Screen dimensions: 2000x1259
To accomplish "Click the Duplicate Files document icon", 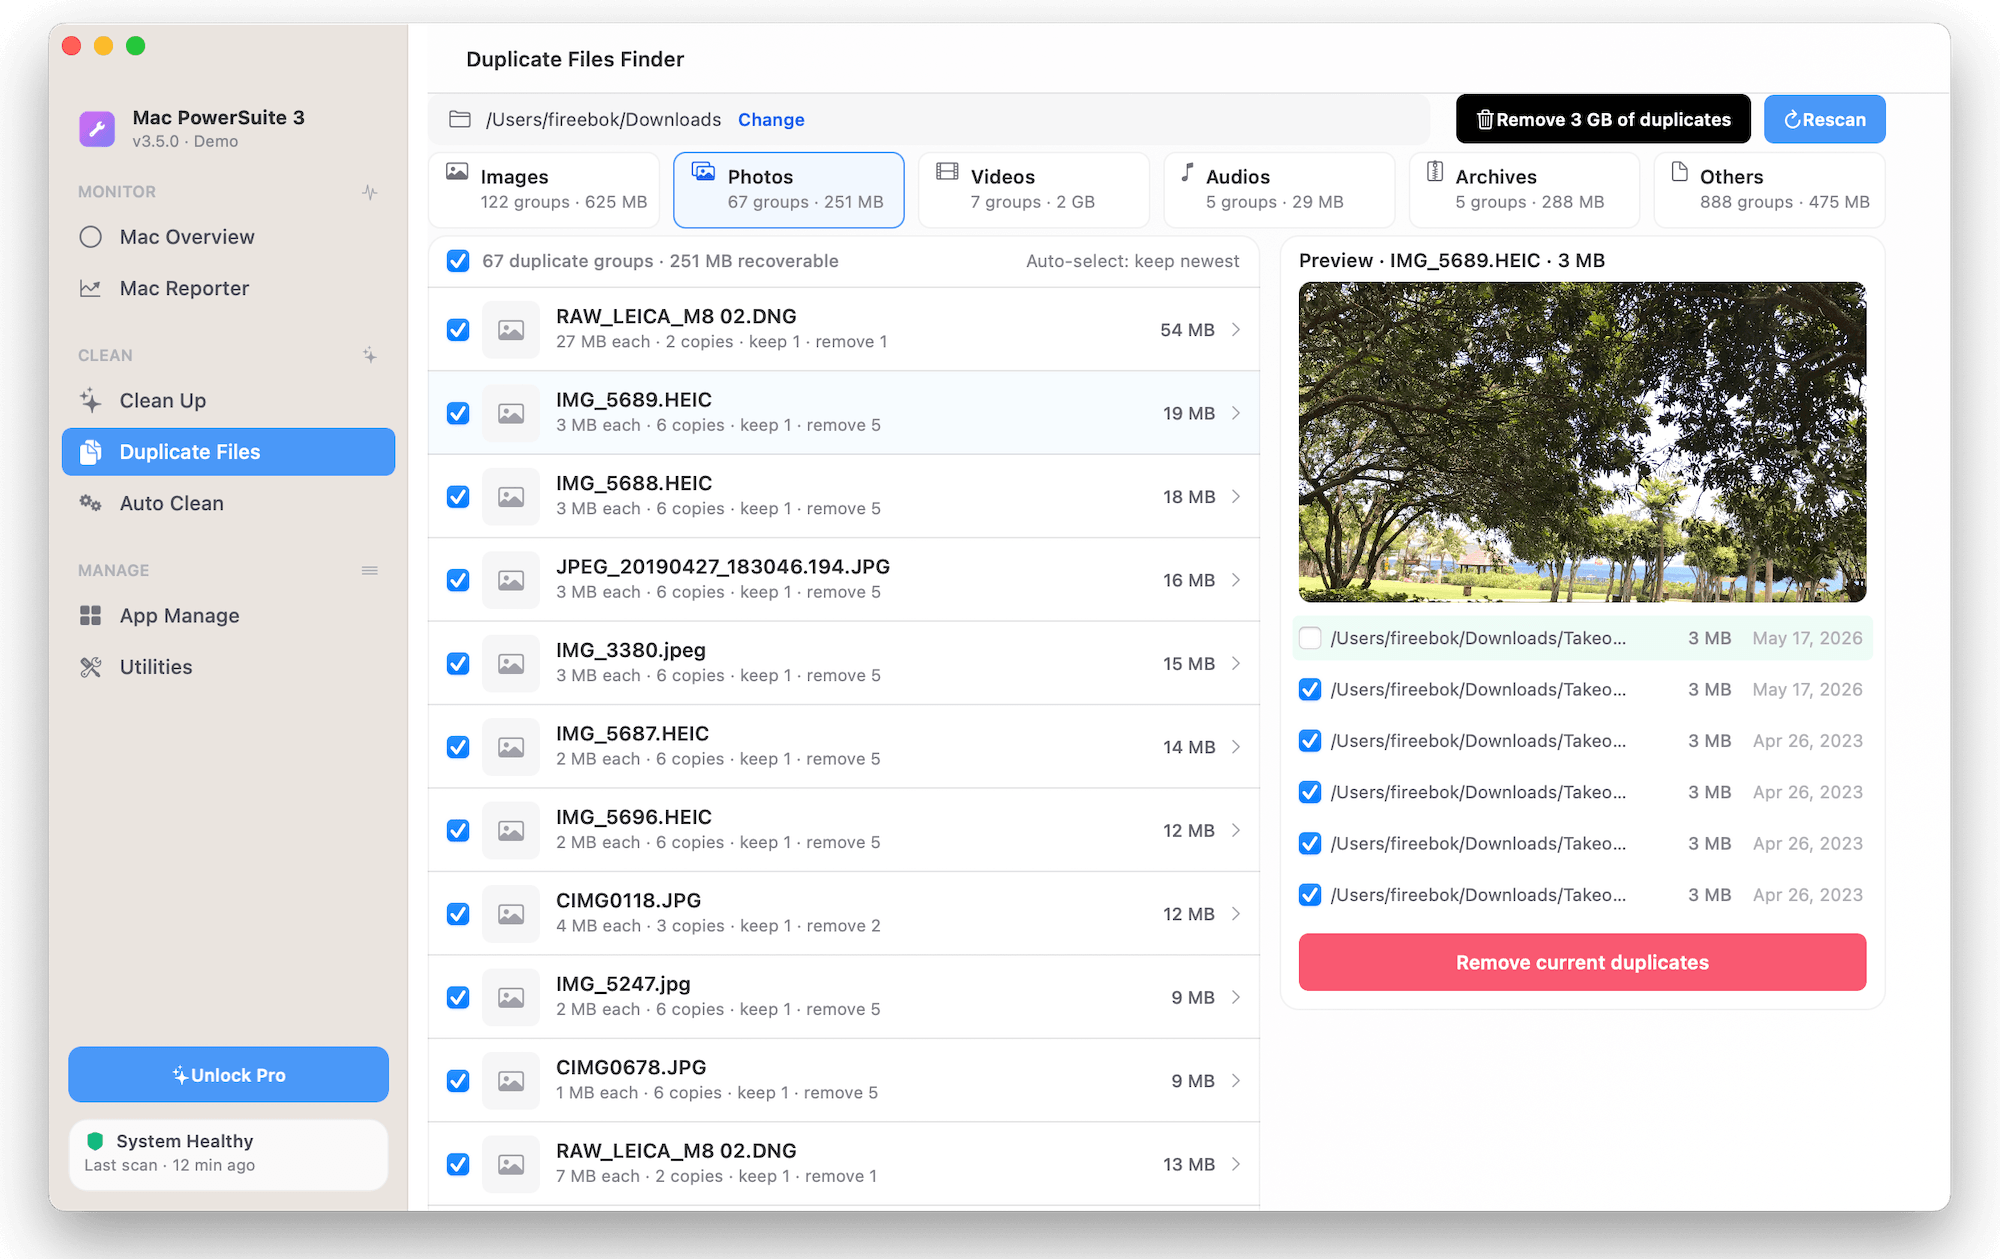I will 91,452.
